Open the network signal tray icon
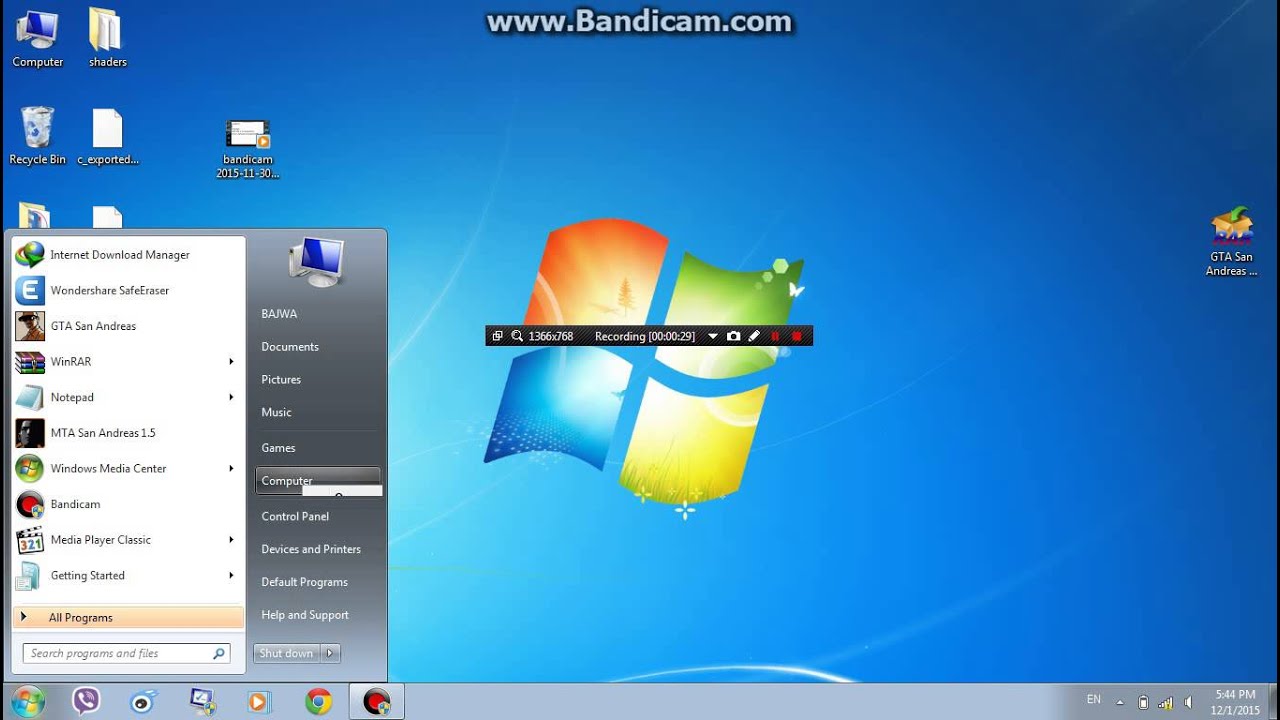Image resolution: width=1280 pixels, height=720 pixels. (1166, 702)
